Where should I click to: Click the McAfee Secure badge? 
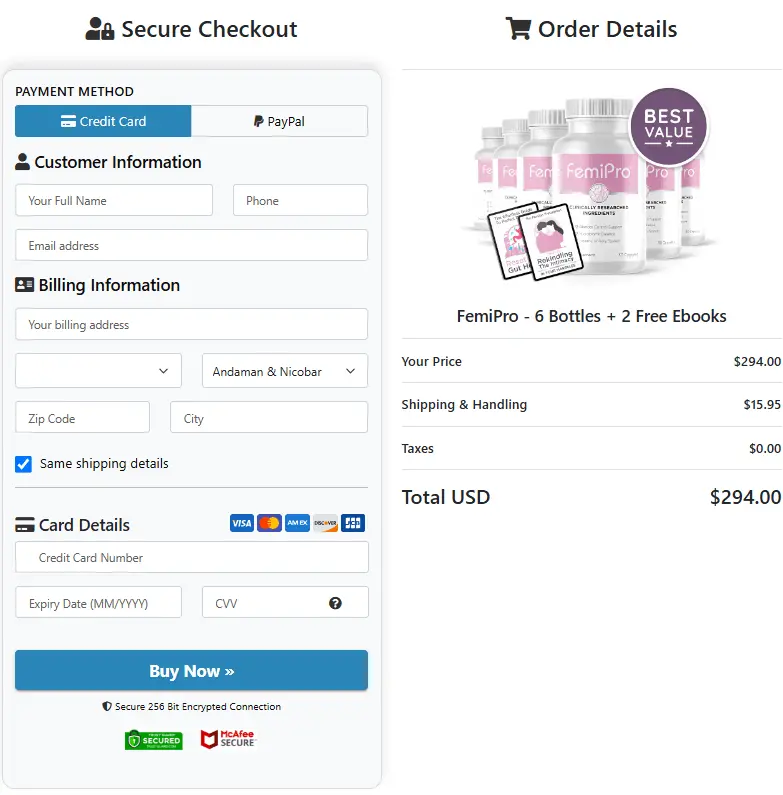click(228, 740)
